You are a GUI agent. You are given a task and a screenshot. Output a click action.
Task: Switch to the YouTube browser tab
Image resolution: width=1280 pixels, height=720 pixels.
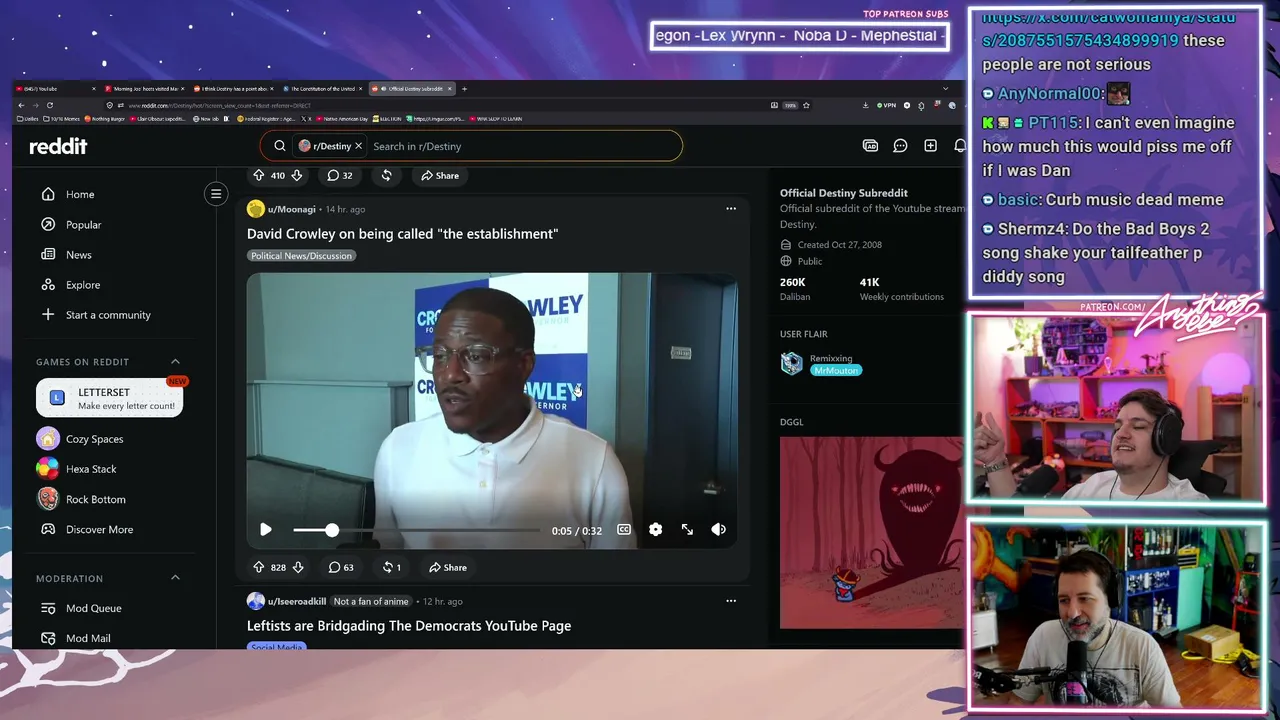pos(55,89)
